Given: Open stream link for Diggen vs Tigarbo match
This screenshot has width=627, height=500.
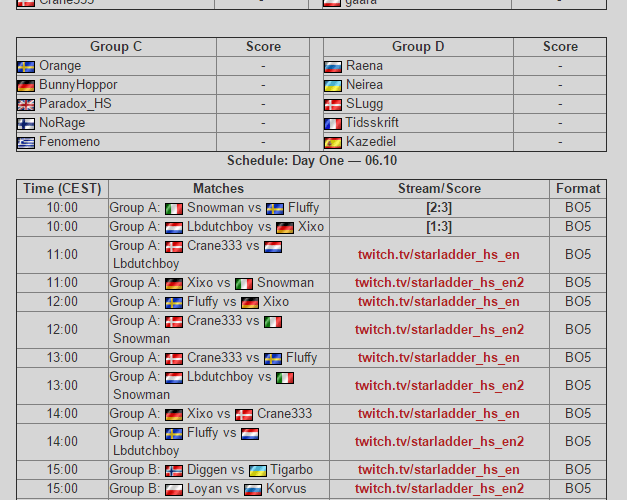Looking at the screenshot, I should pyautogui.click(x=439, y=470).
